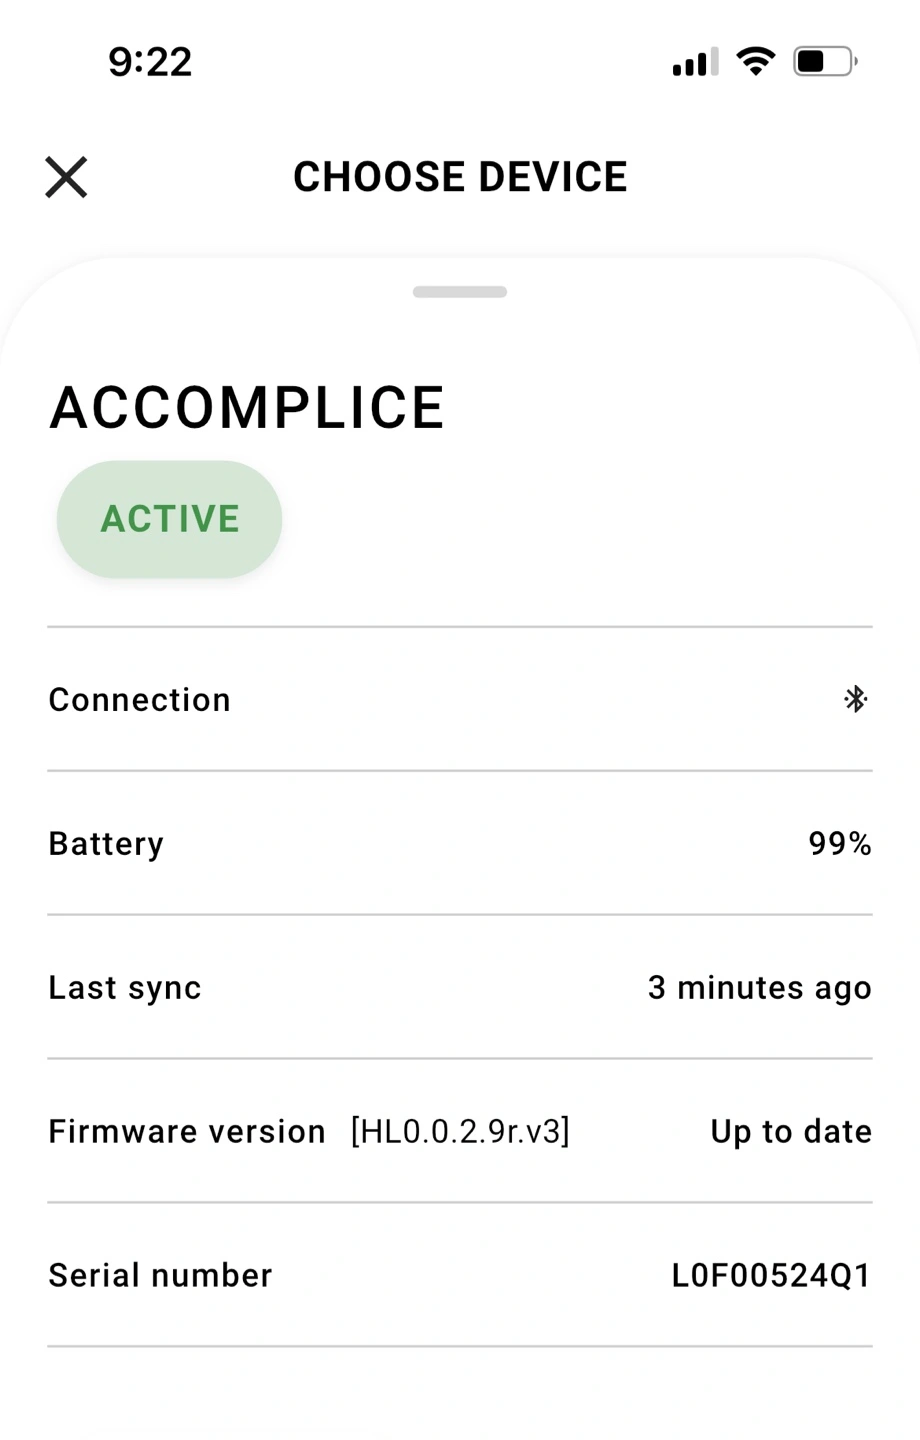The width and height of the screenshot is (920, 1440).
Task: Tap serial number L0F00524Q1
Action: point(771,1276)
